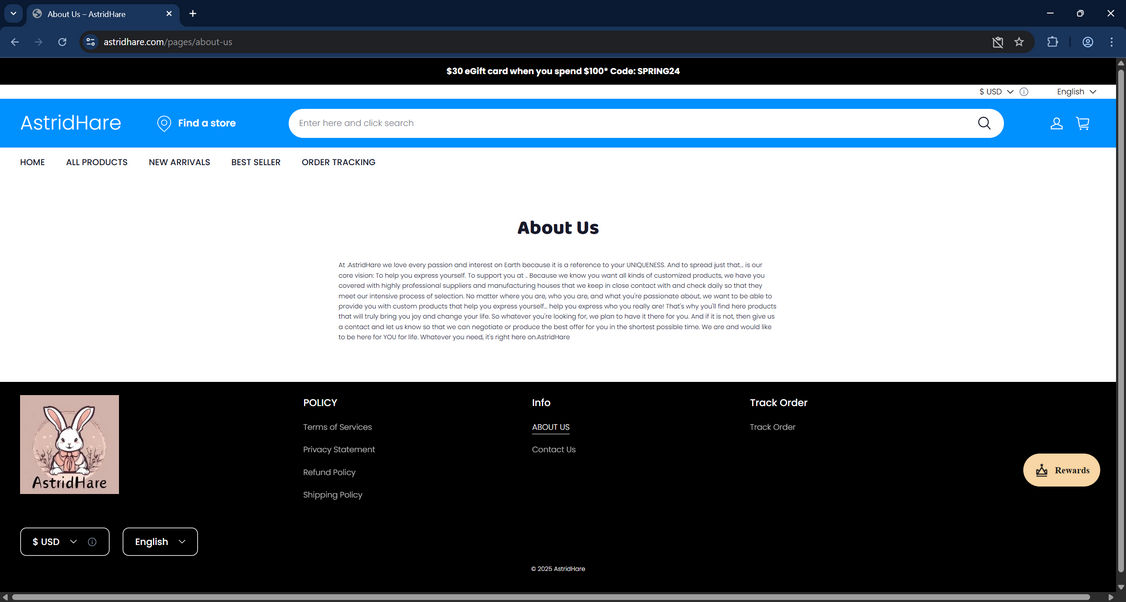Open Contact Us footer link

coord(554,450)
